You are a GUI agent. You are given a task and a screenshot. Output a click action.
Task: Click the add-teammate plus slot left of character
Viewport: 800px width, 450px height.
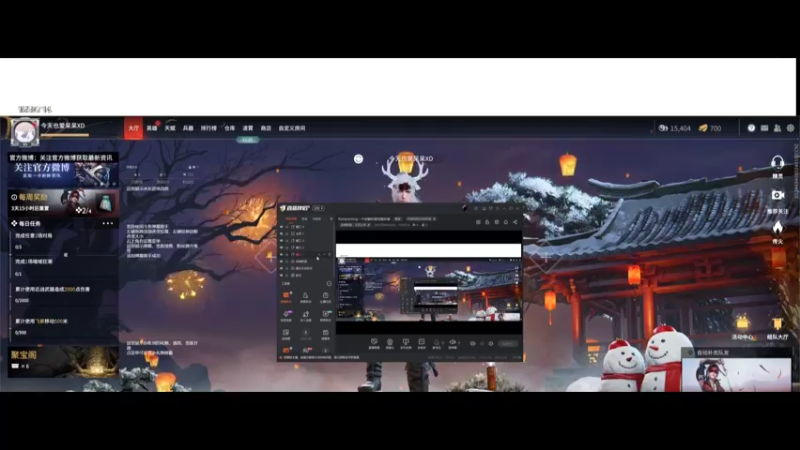270,257
